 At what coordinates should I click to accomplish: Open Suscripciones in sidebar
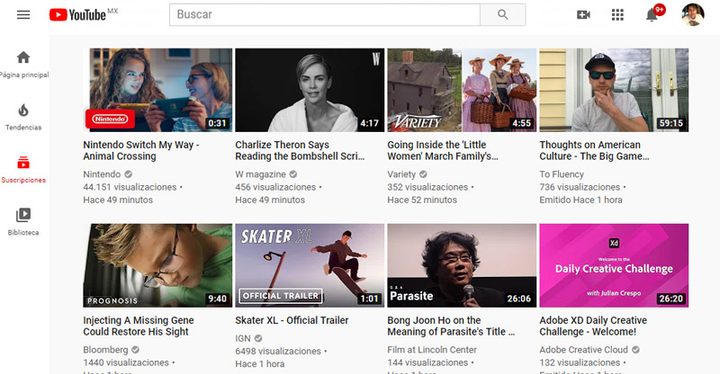click(23, 170)
